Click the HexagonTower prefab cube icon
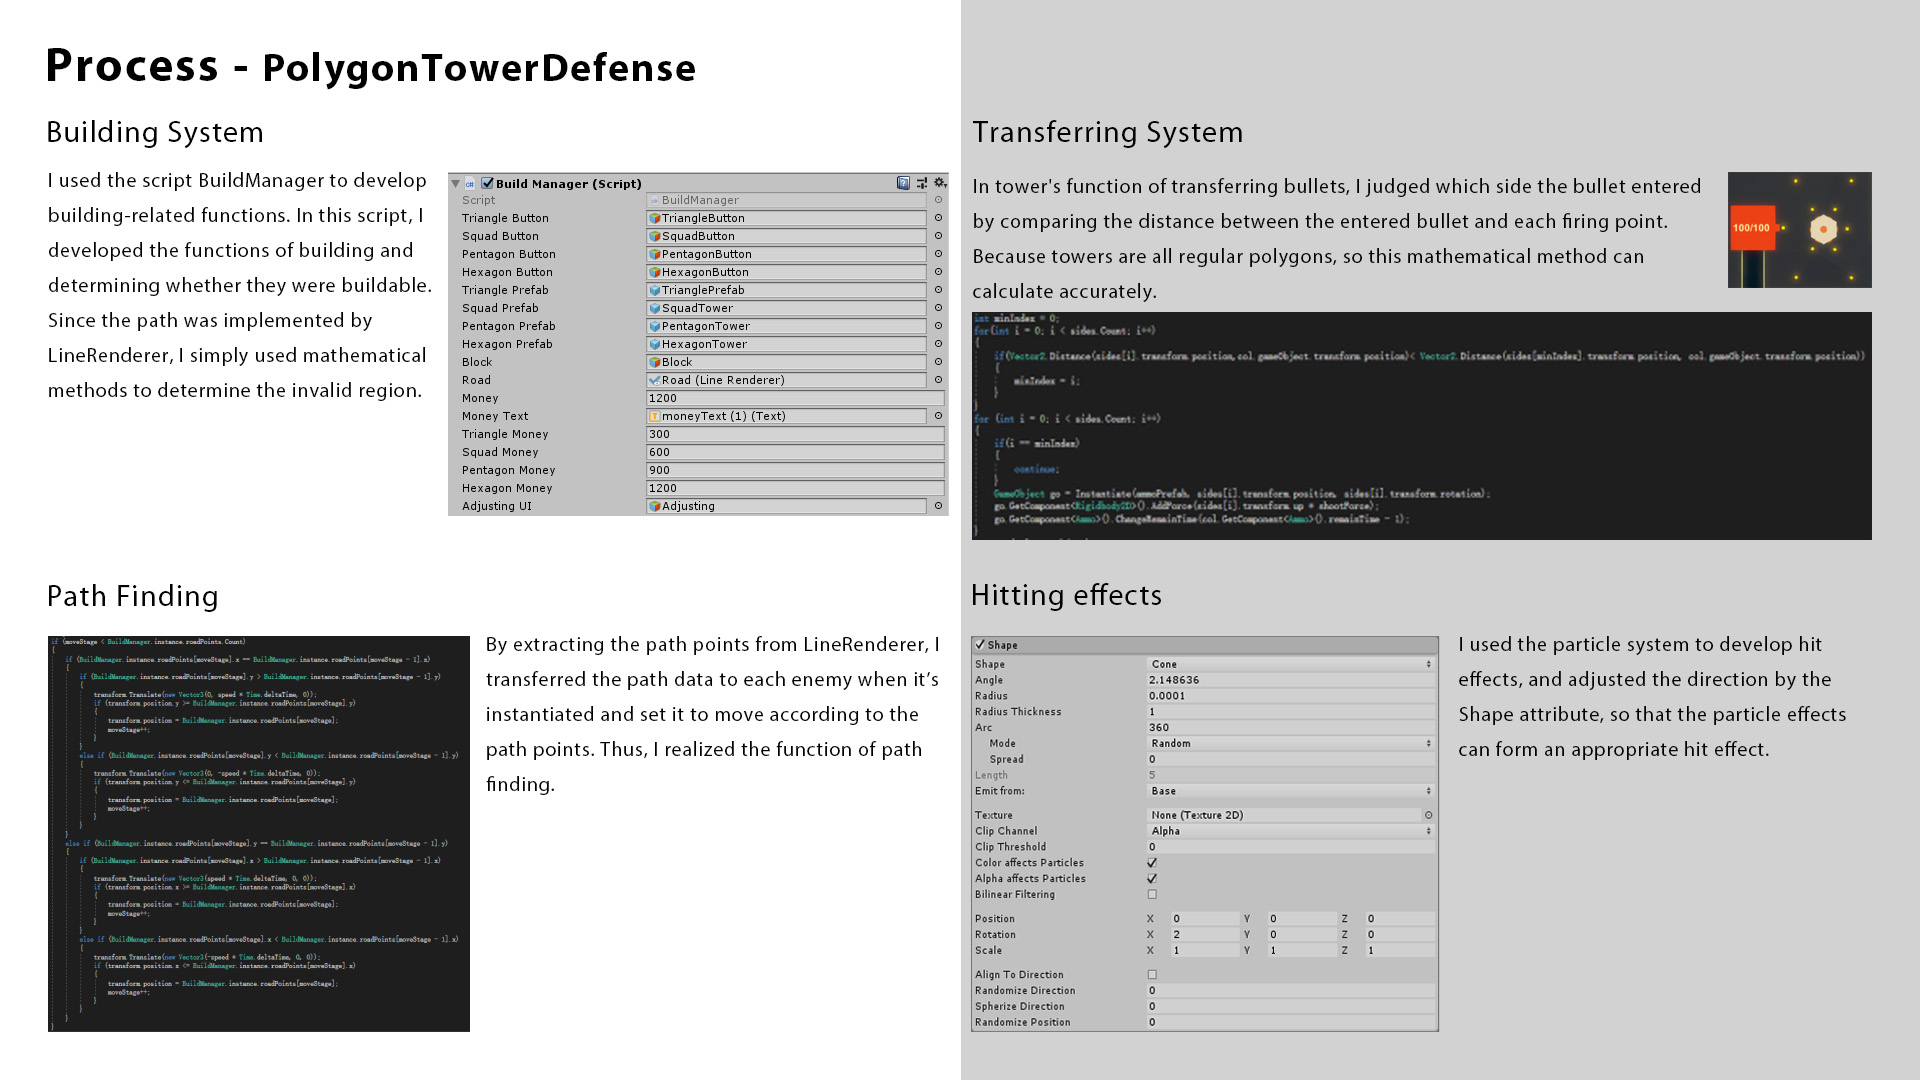The width and height of the screenshot is (1920, 1080). coord(655,344)
